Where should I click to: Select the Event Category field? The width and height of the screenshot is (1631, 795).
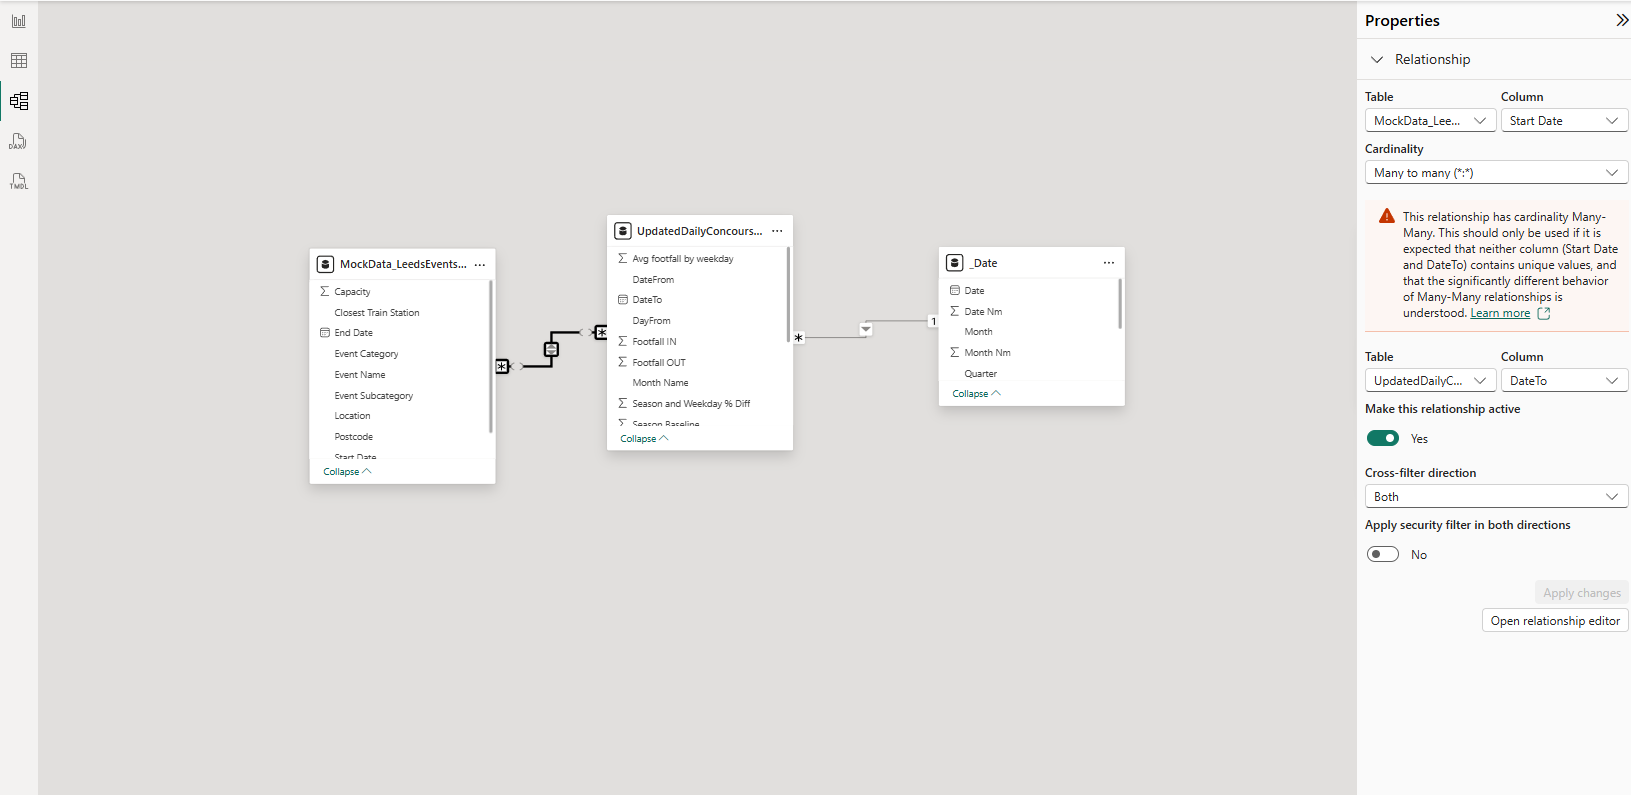click(x=366, y=354)
